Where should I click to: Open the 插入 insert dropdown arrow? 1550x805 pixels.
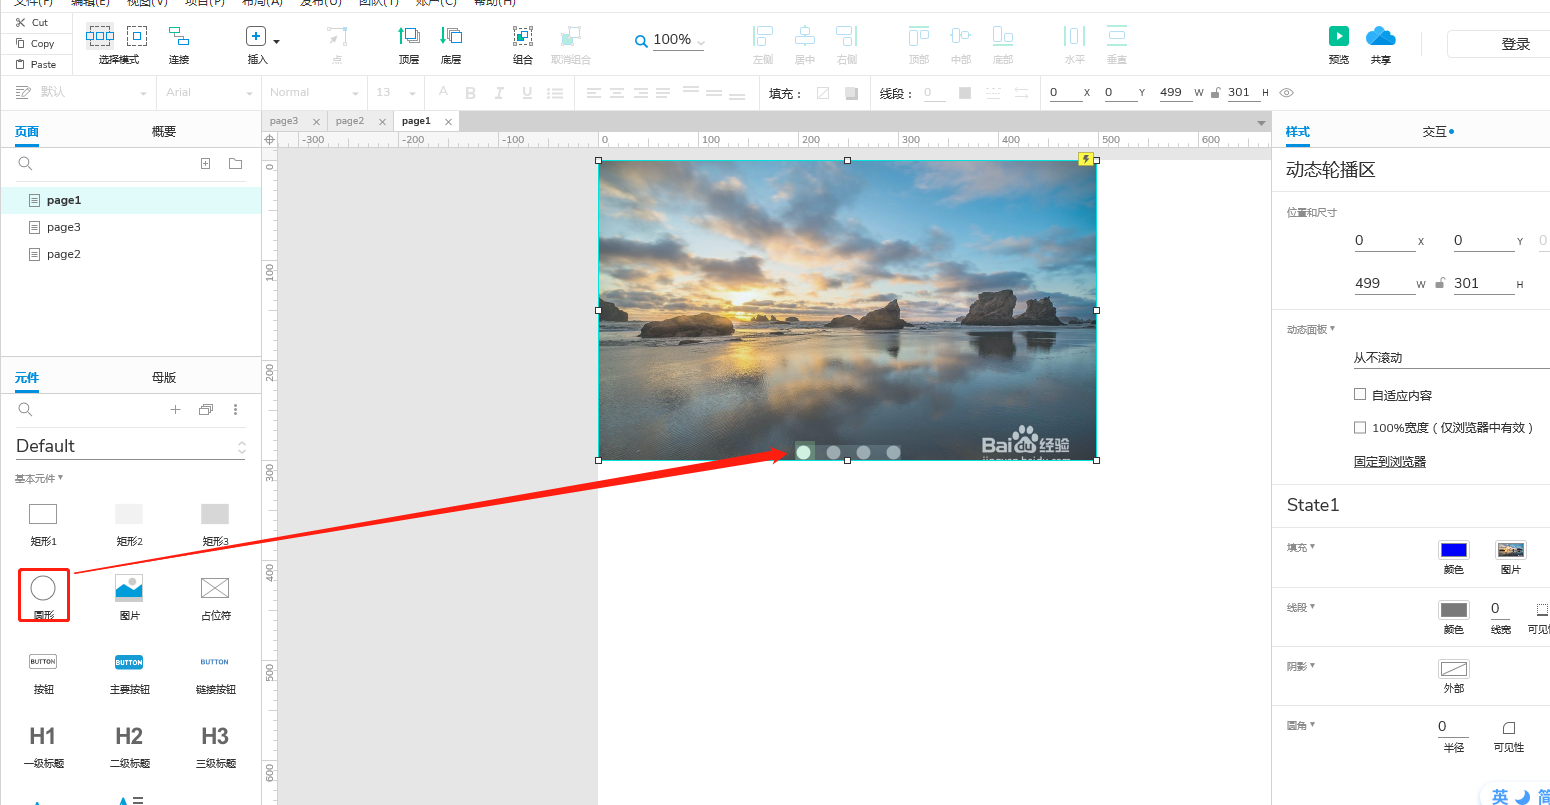click(277, 42)
